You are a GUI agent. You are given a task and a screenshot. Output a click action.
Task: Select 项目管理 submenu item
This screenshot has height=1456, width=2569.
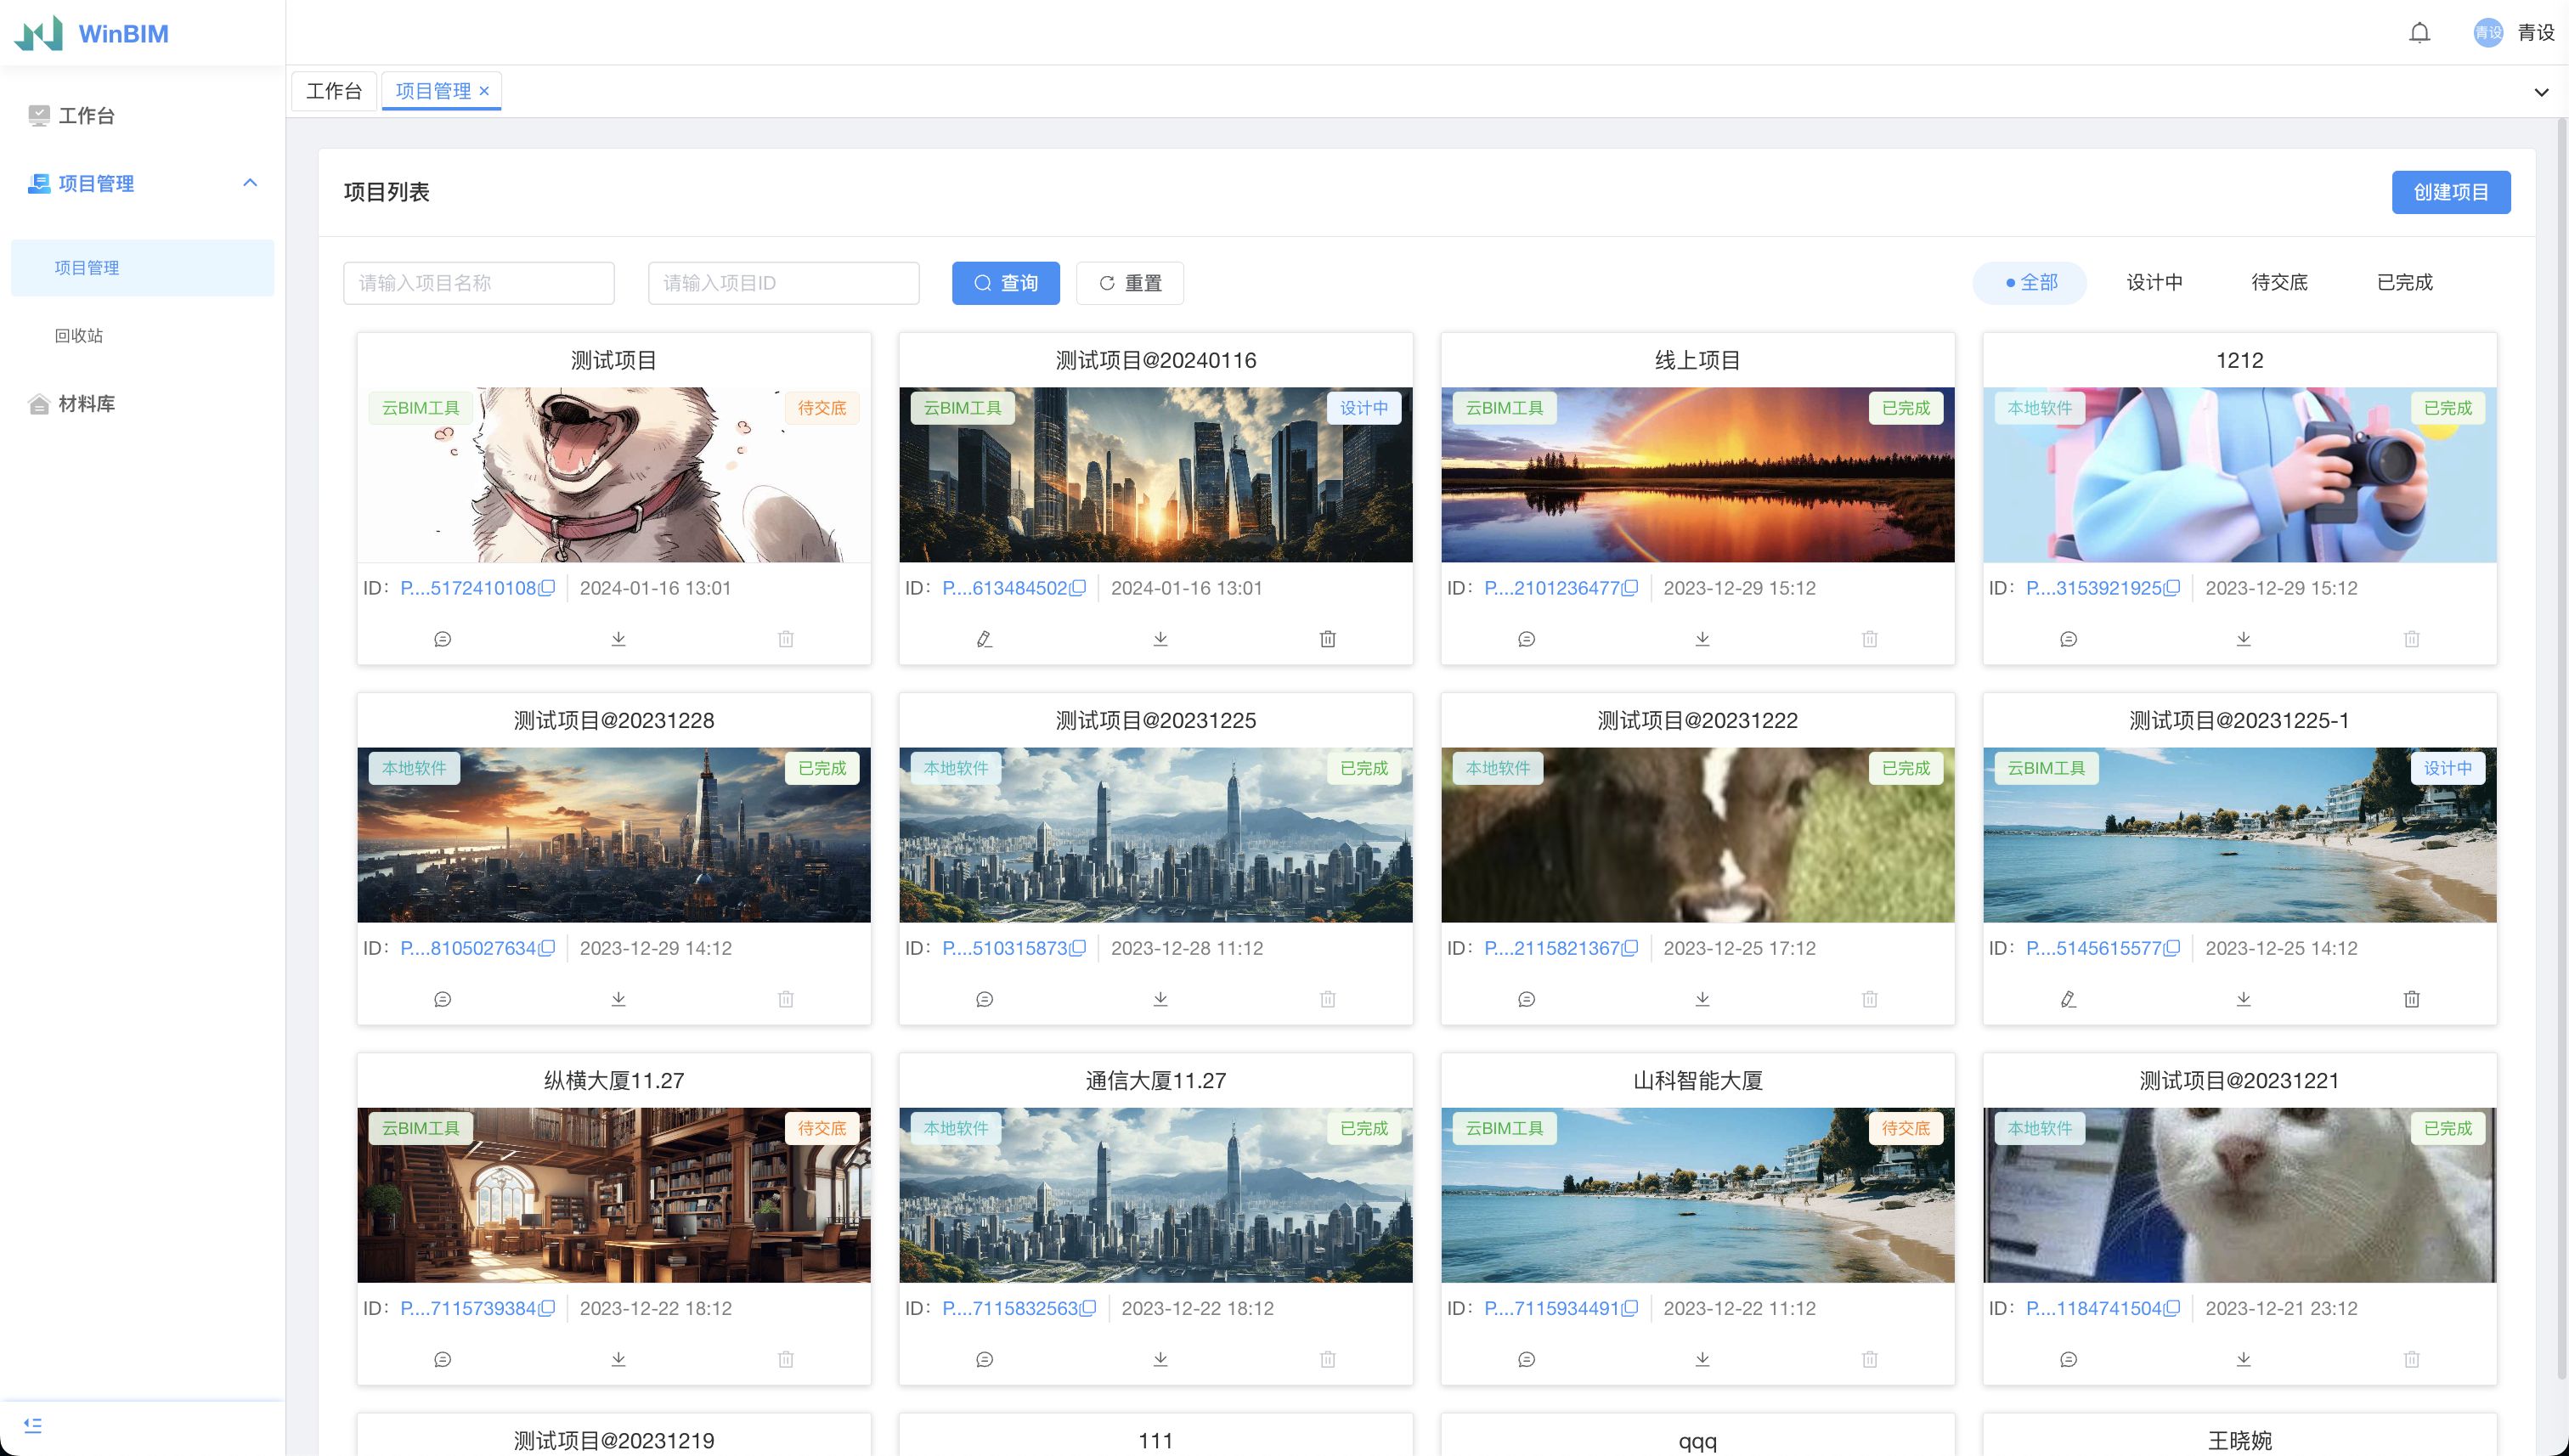(143, 268)
